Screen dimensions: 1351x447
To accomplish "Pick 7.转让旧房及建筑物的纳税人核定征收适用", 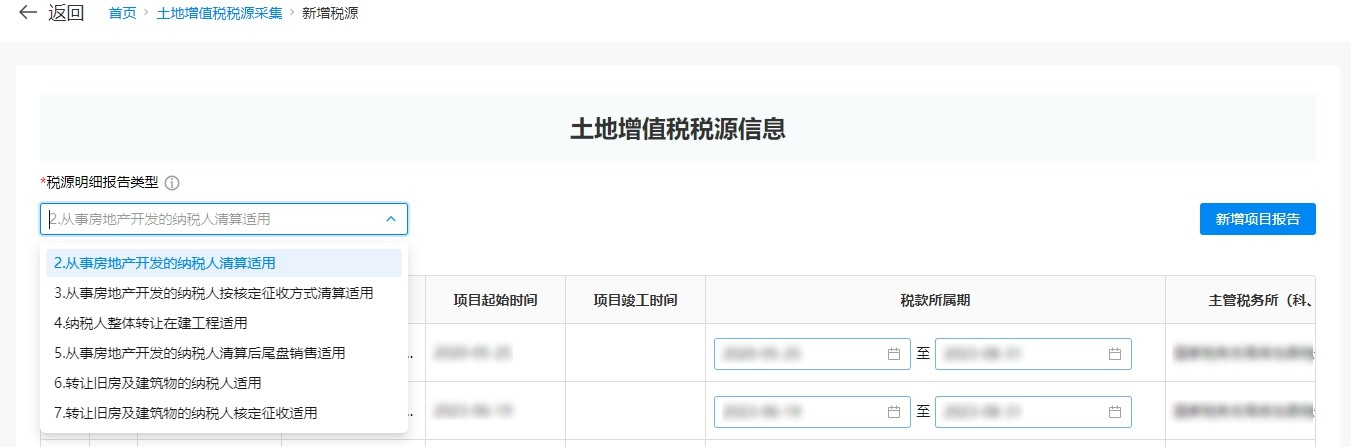I will 185,413.
